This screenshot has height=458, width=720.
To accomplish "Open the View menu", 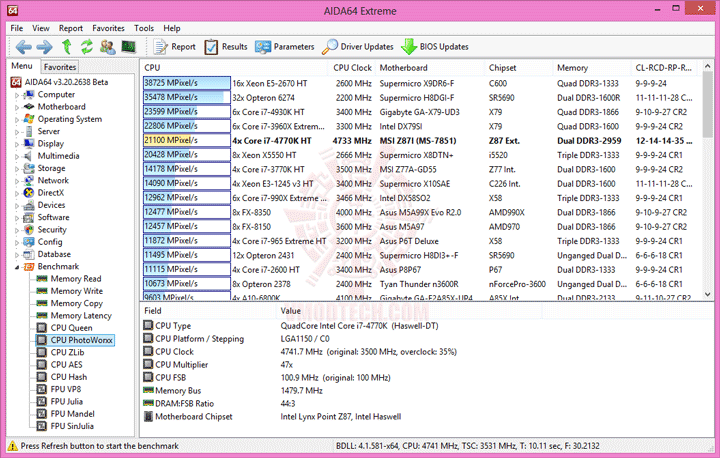I will pyautogui.click(x=40, y=28).
